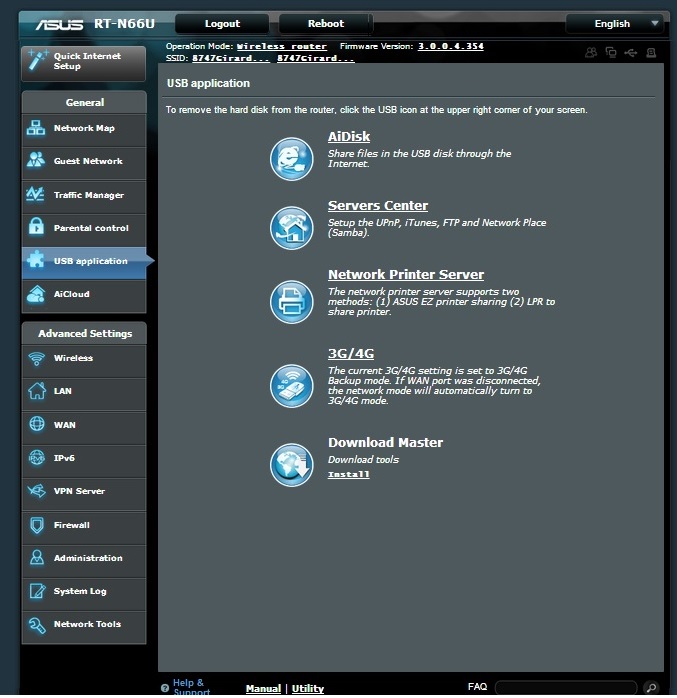Click the Logout button
The width and height of the screenshot is (677, 698).
click(222, 24)
